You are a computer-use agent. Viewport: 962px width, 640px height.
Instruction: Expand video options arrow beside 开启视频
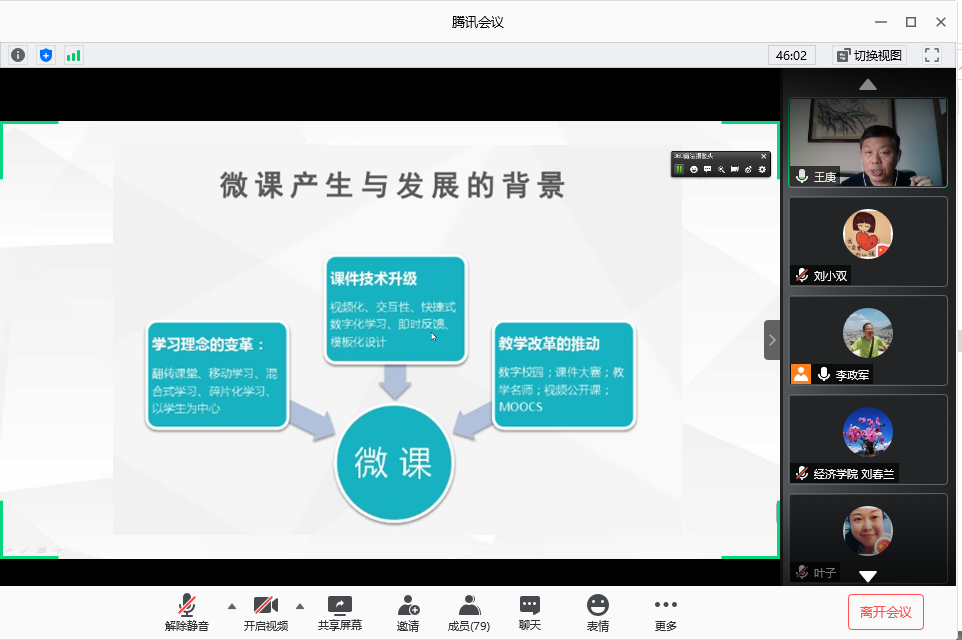click(299, 606)
